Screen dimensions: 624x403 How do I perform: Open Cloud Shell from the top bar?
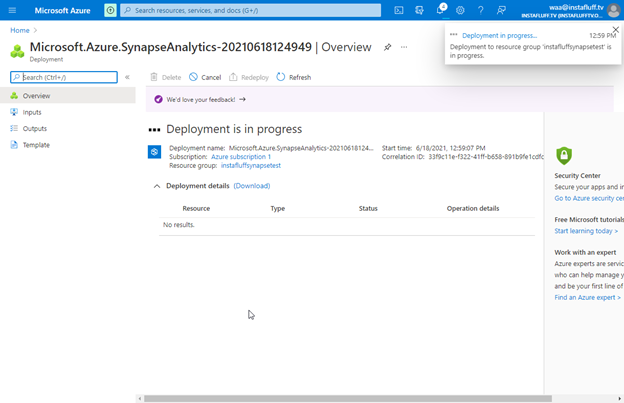pos(399,10)
